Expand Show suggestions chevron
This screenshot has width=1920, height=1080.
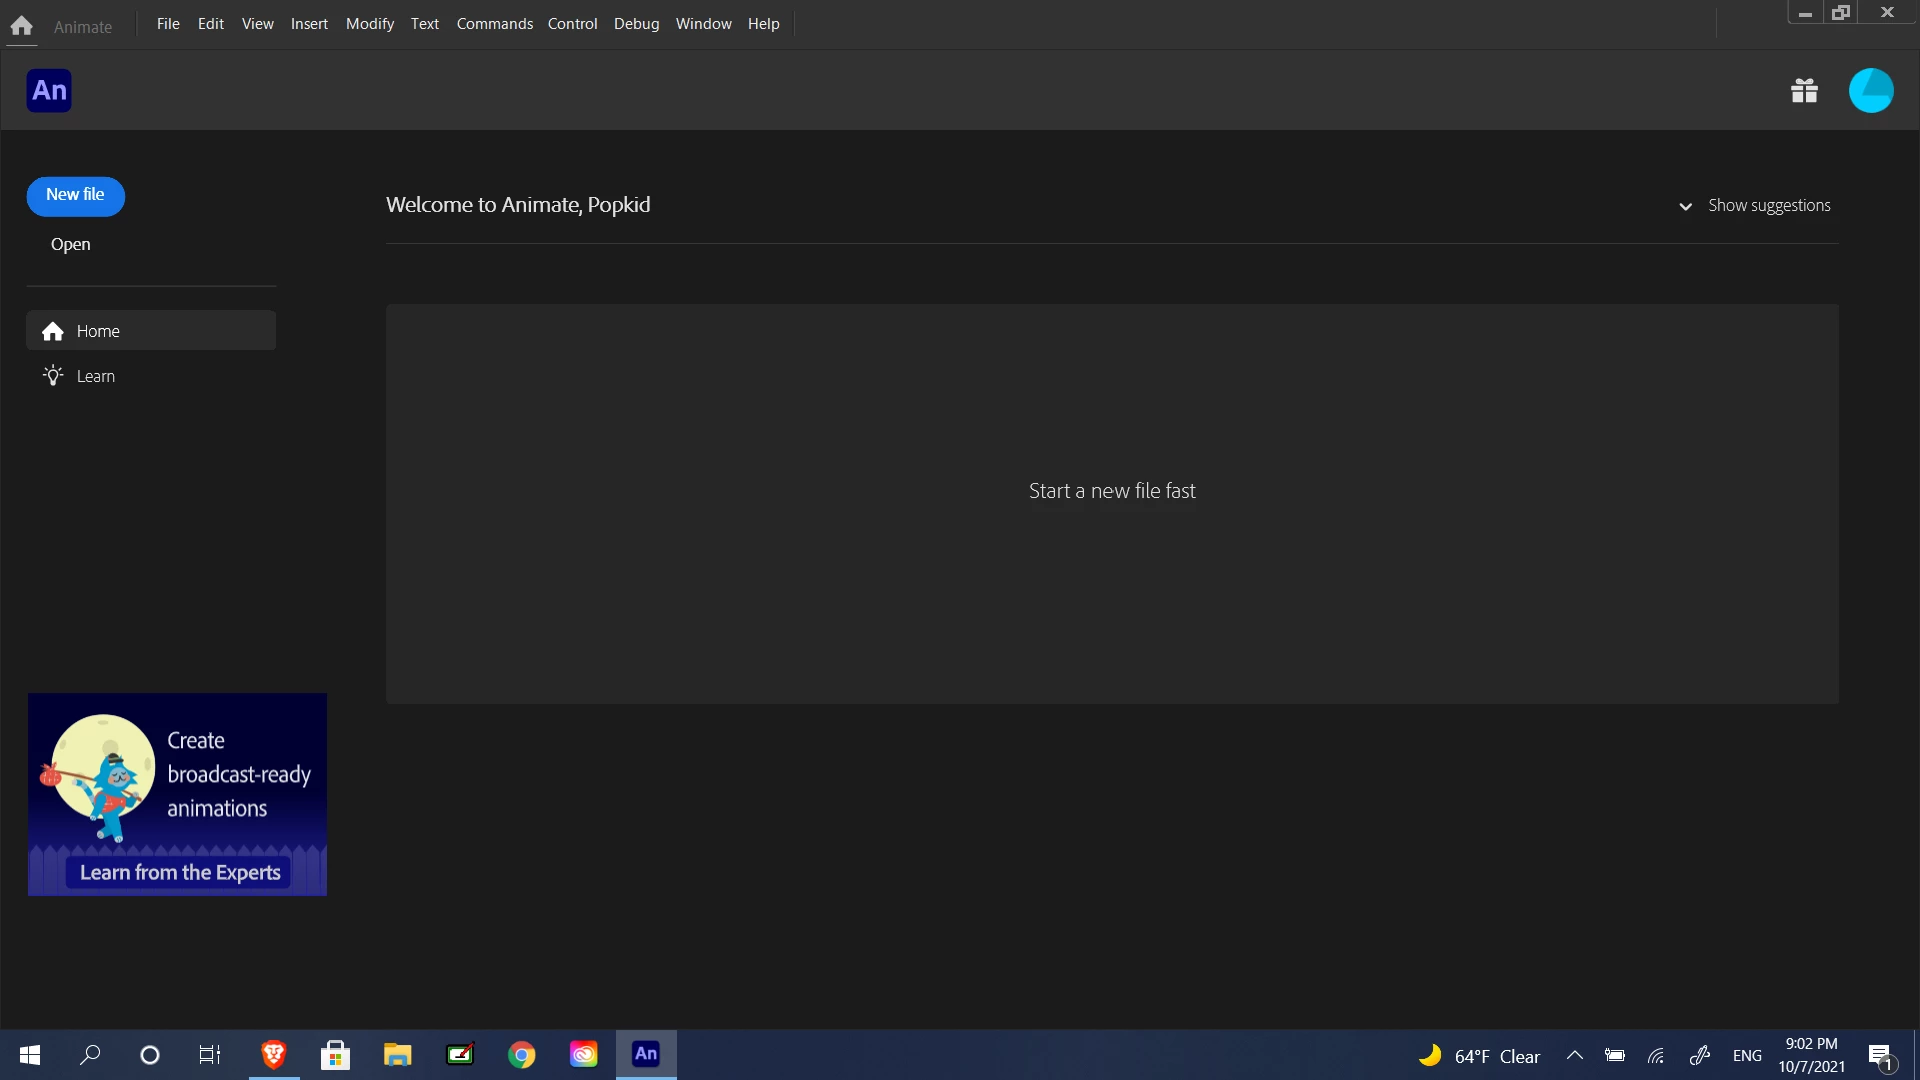click(x=1685, y=206)
